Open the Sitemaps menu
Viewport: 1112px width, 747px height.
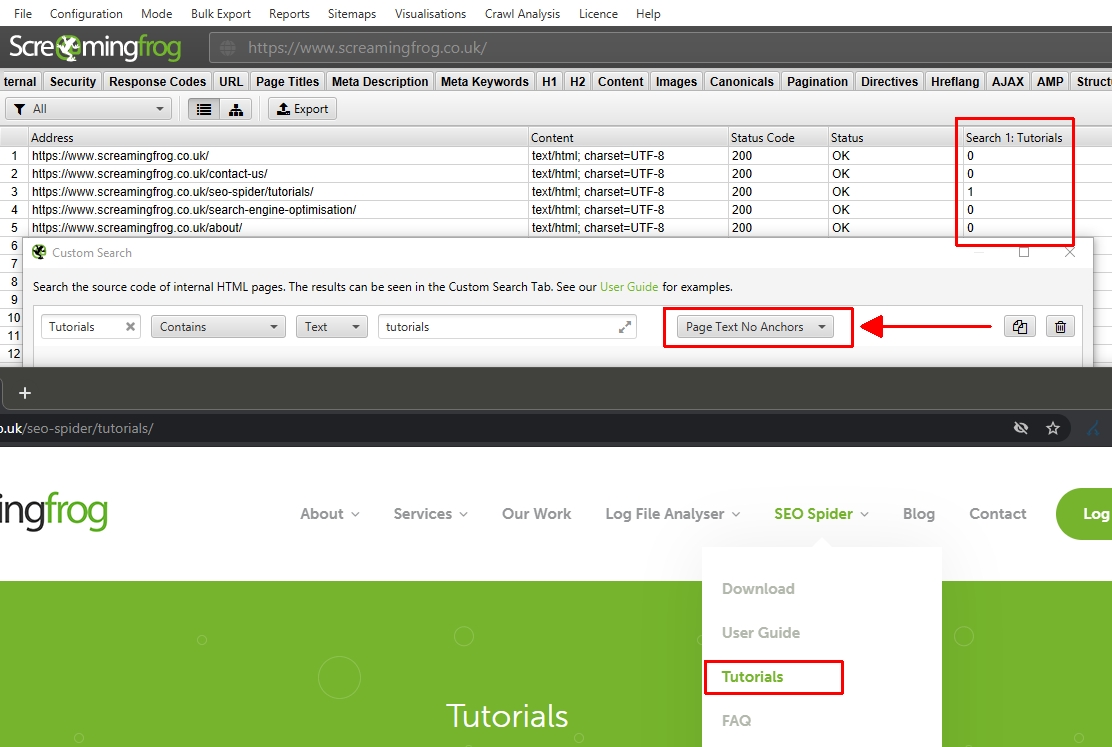tap(352, 13)
